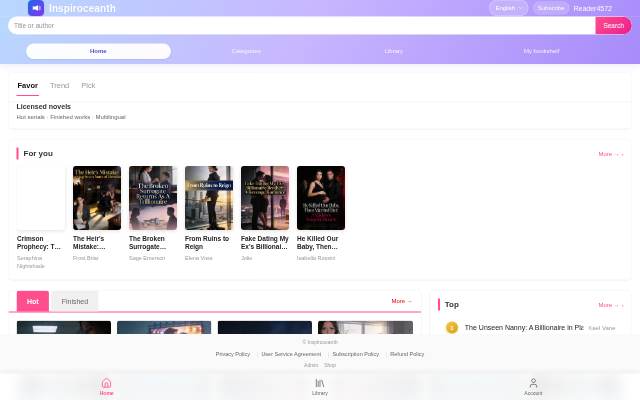Screen dimensions: 640x400
Task: Open The Unseen Nanny top-ranked entry
Action: click(524, 328)
